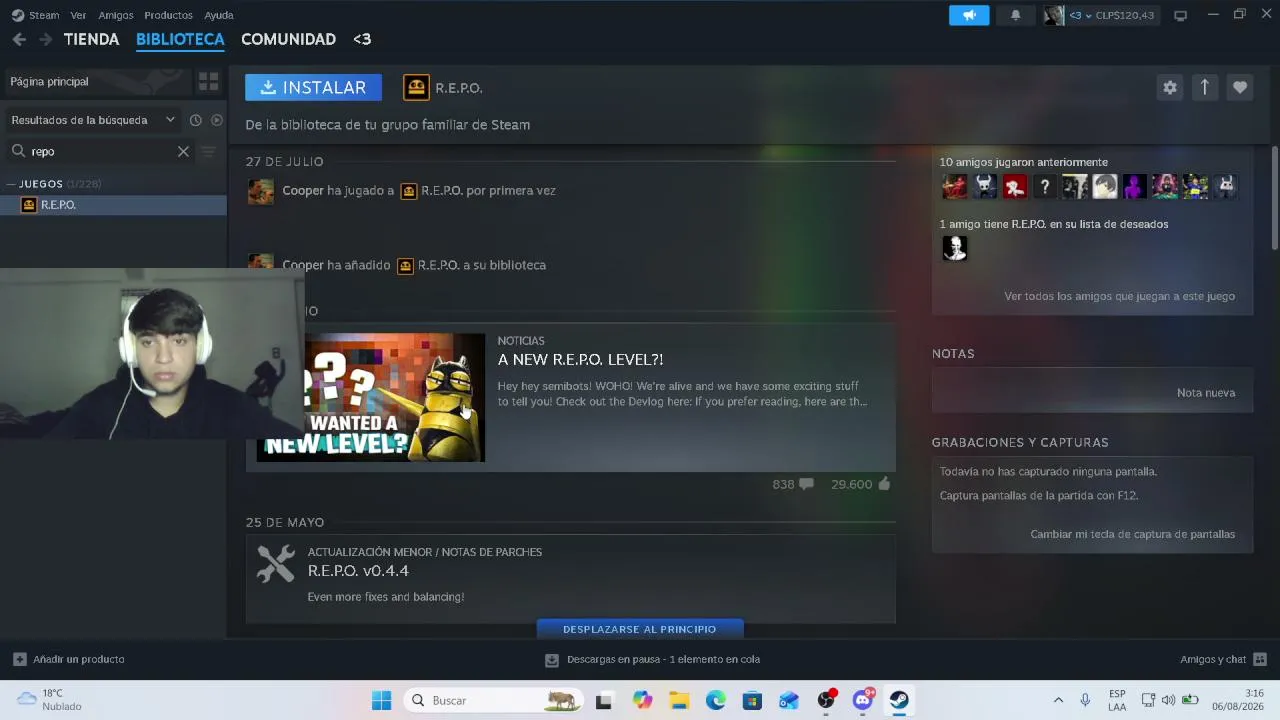Switch to Big Picture mode icon
This screenshot has height=720, width=1280.
coord(1180,15)
